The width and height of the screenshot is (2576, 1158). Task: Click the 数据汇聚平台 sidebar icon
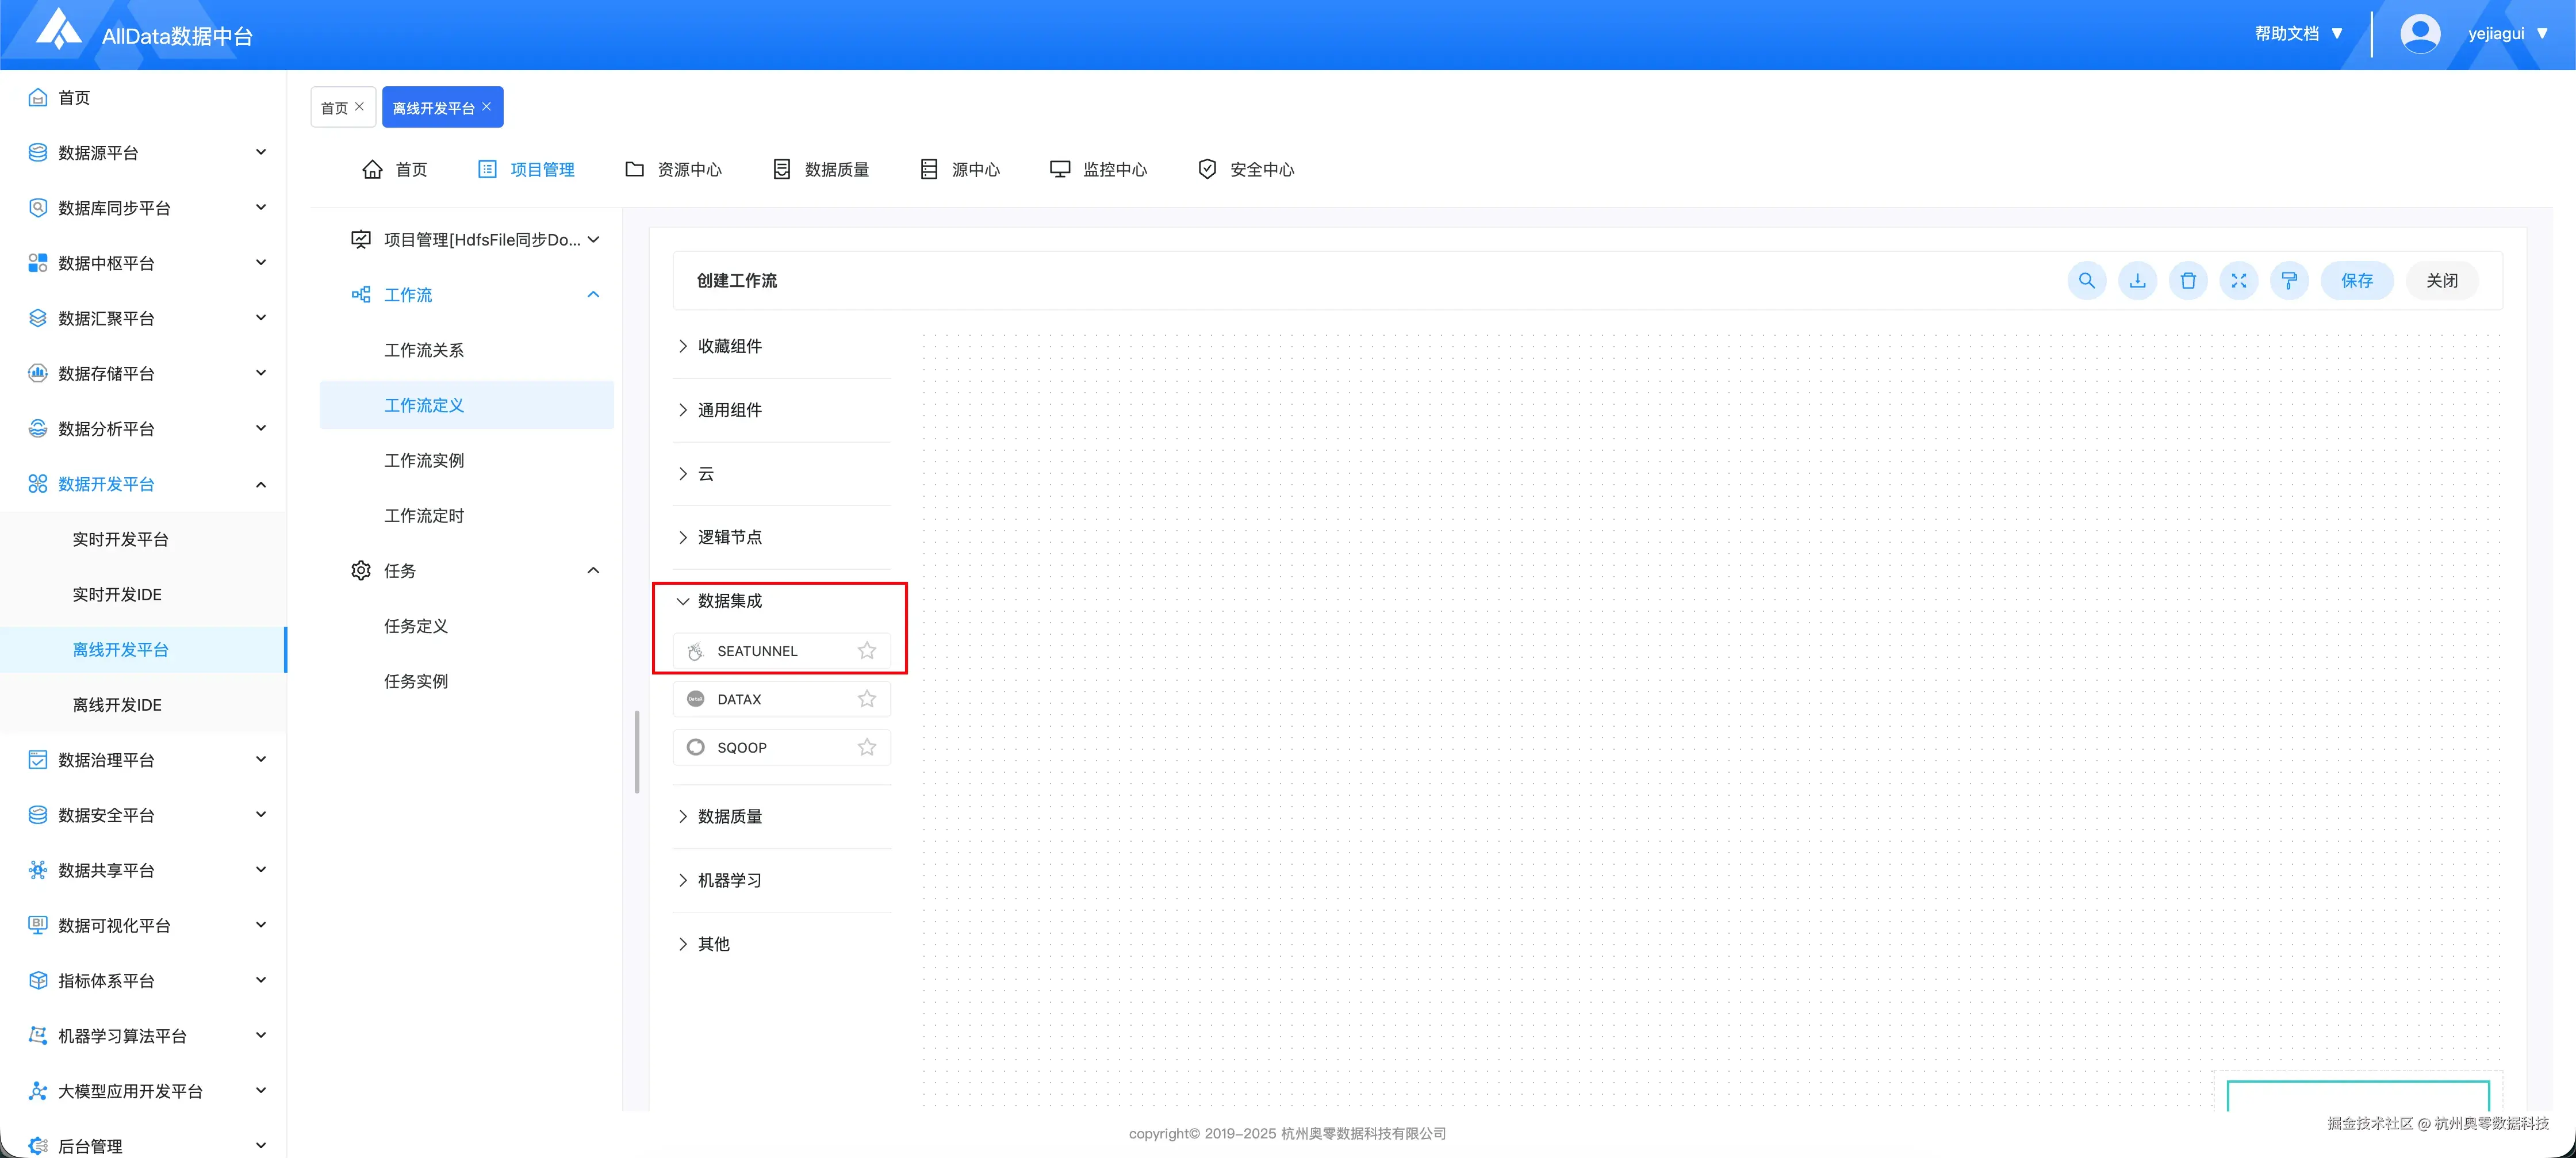pos(38,318)
